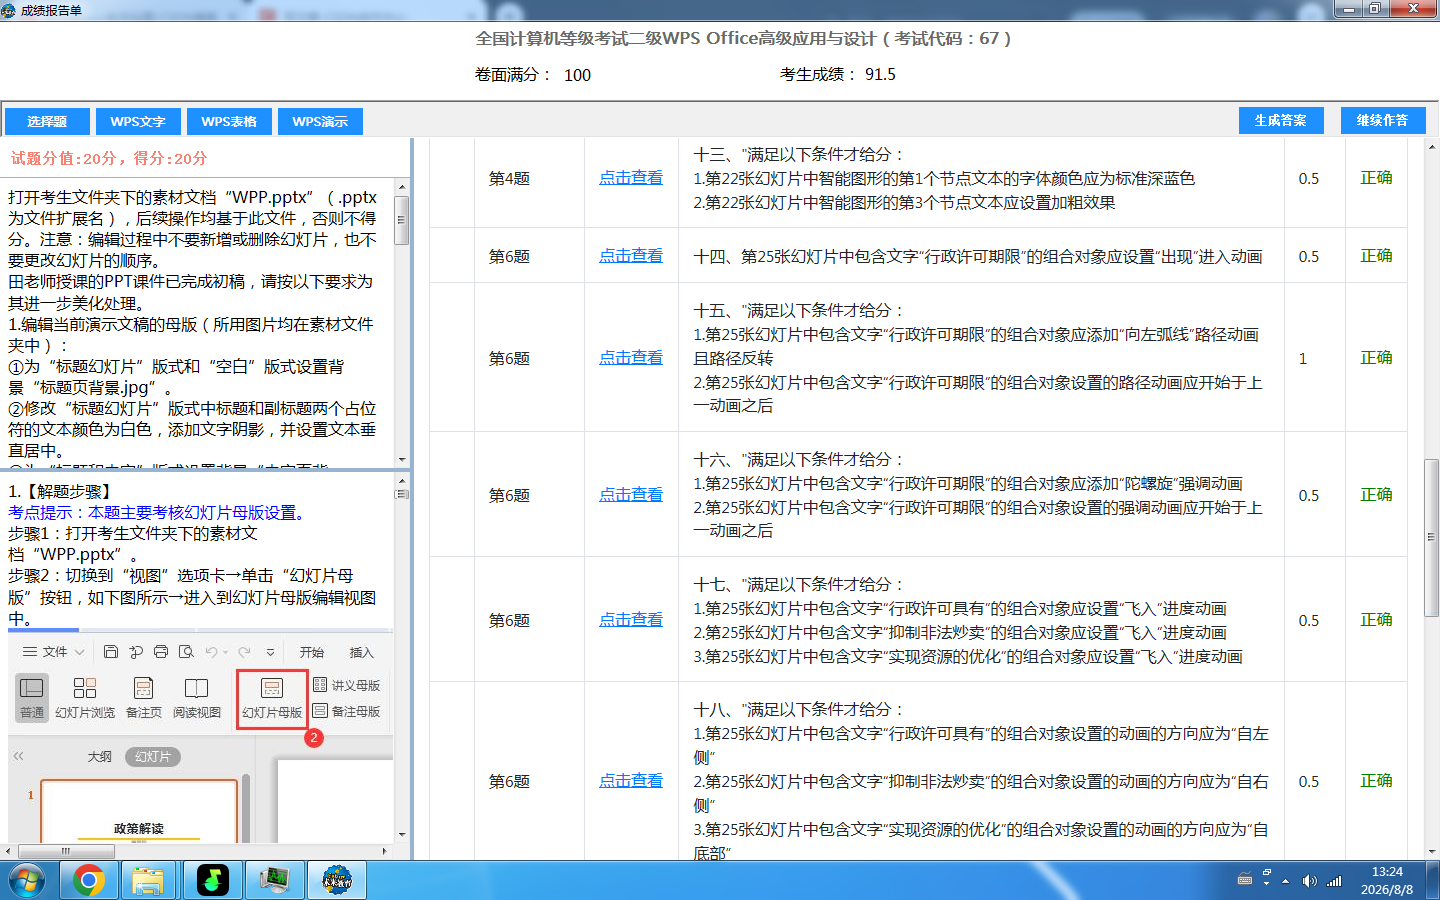The width and height of the screenshot is (1440, 900).
Task: Click the Save icon in the tutorial image
Action: (x=111, y=652)
